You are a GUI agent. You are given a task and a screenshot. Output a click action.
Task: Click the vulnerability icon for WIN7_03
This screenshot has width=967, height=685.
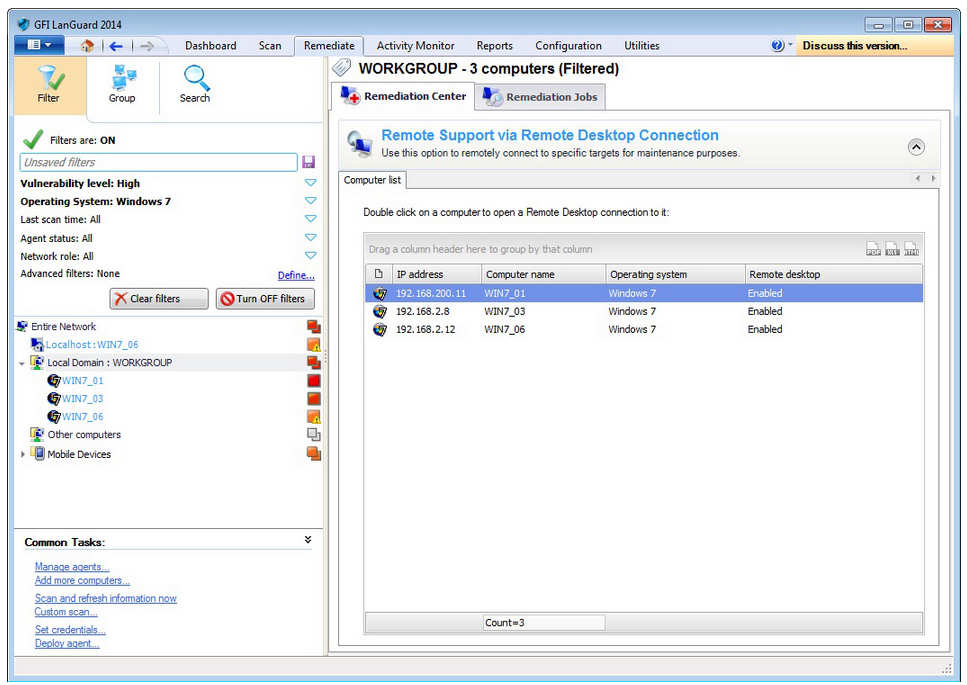(x=314, y=398)
